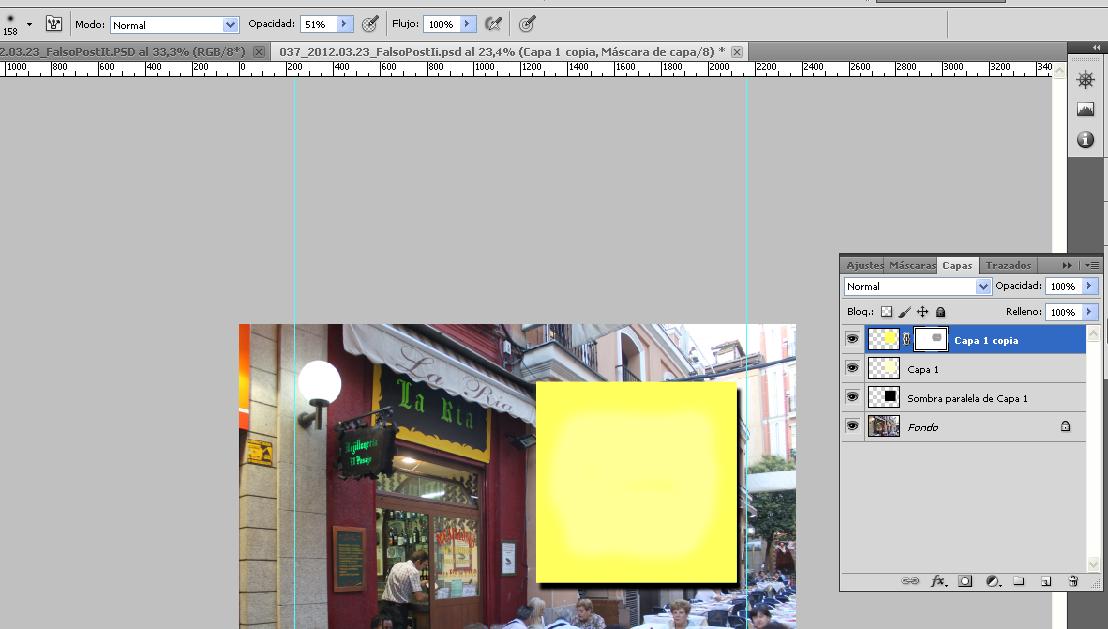Viewport: 1108px width, 629px height.
Task: Click the add layer style fx icon
Action: 938,581
